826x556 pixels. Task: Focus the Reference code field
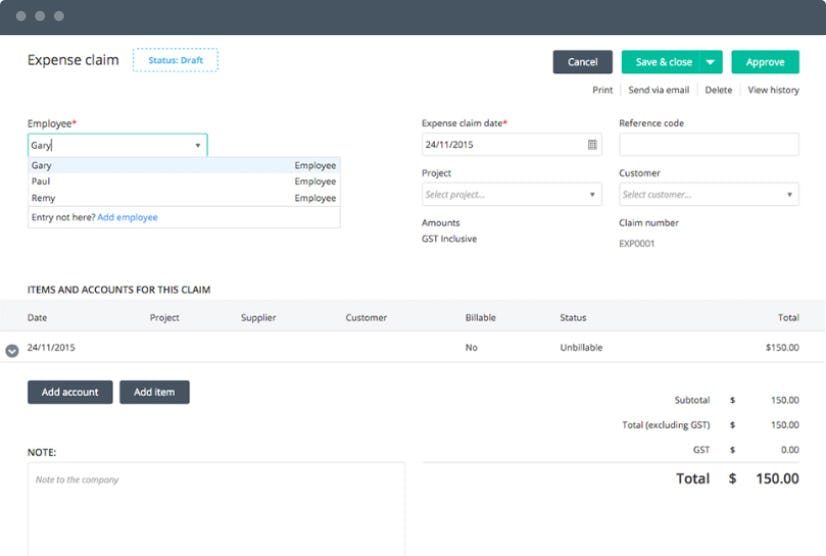(709, 144)
